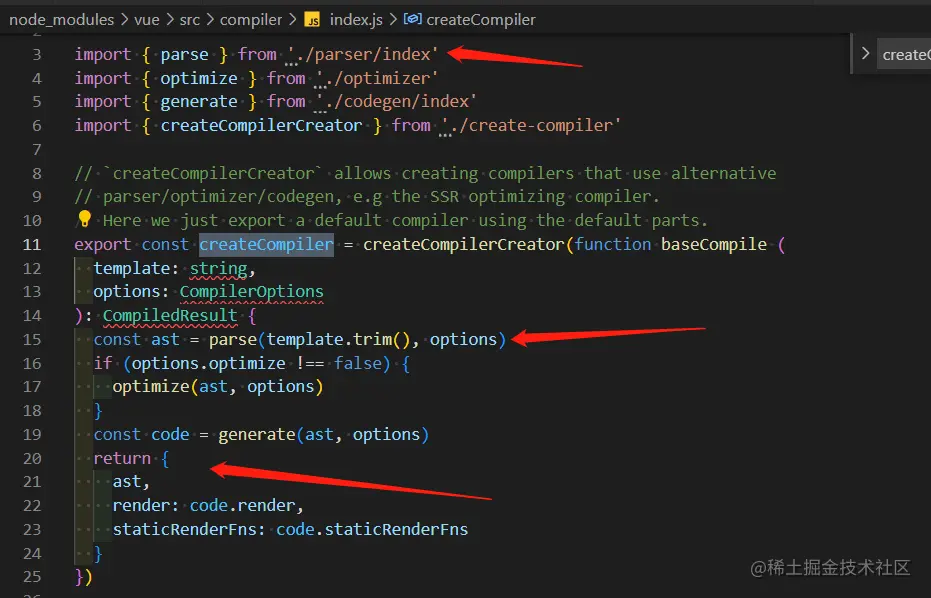Image resolution: width=931 pixels, height=598 pixels.
Task: Click the find widget search input
Action: (x=904, y=55)
